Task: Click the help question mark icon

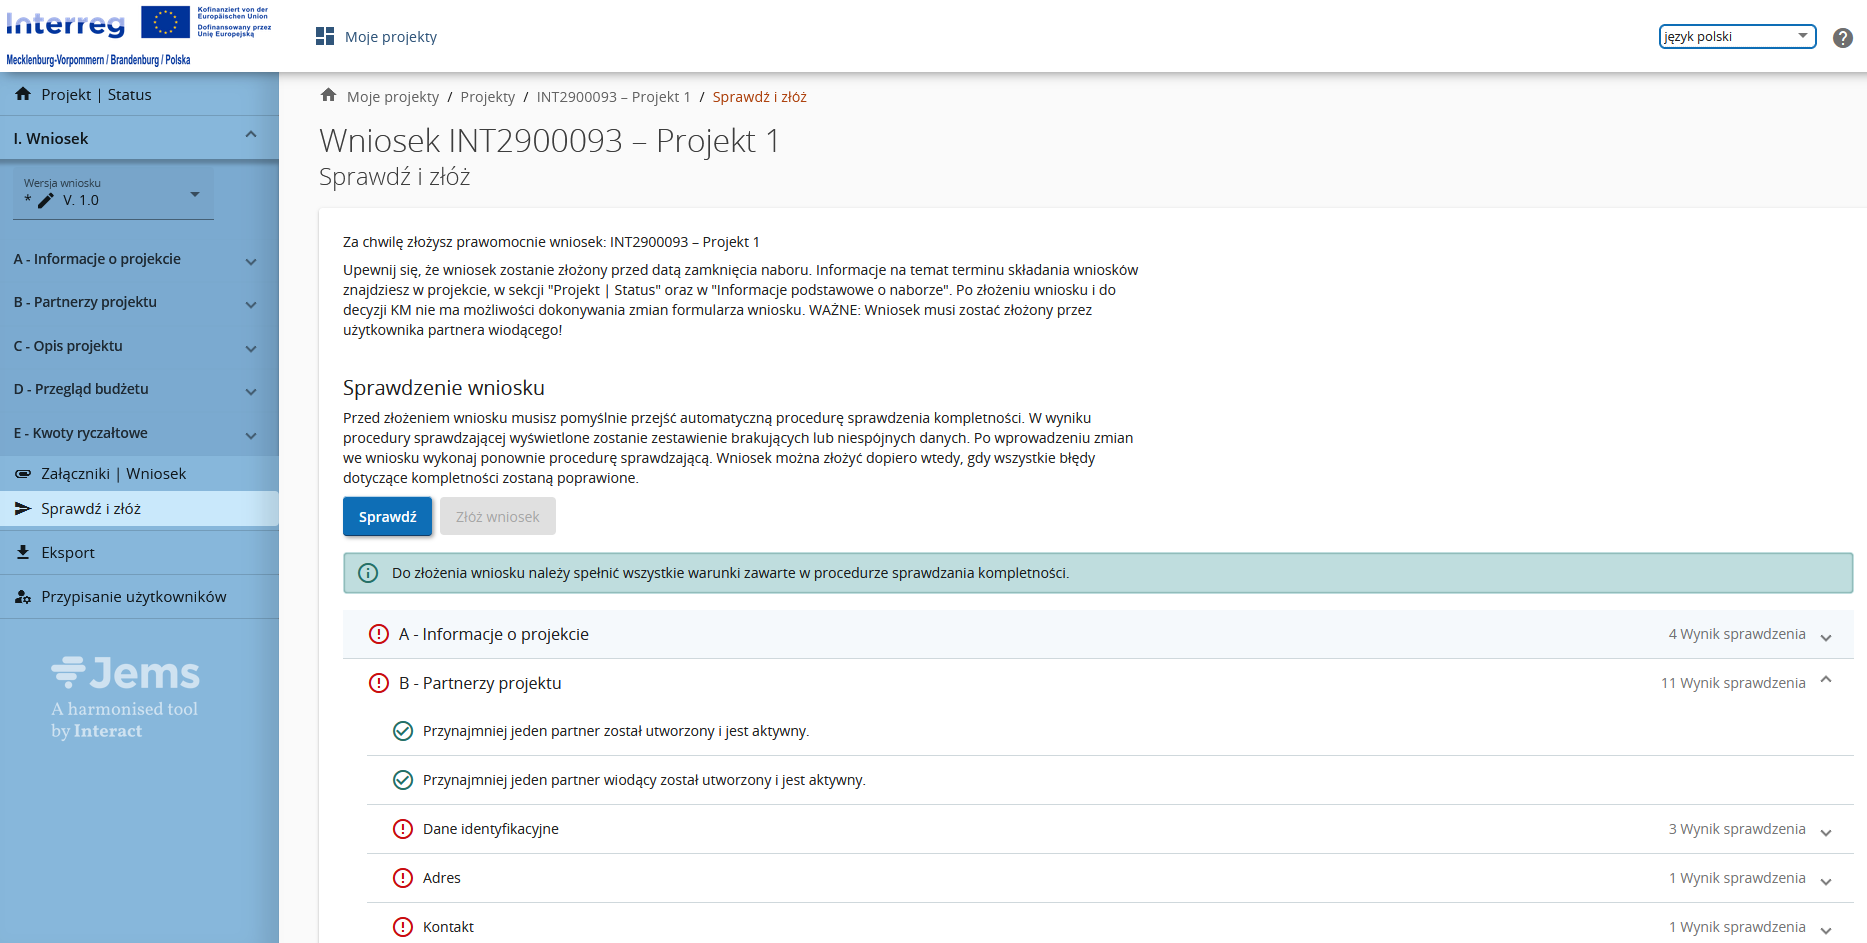Action: [1842, 38]
